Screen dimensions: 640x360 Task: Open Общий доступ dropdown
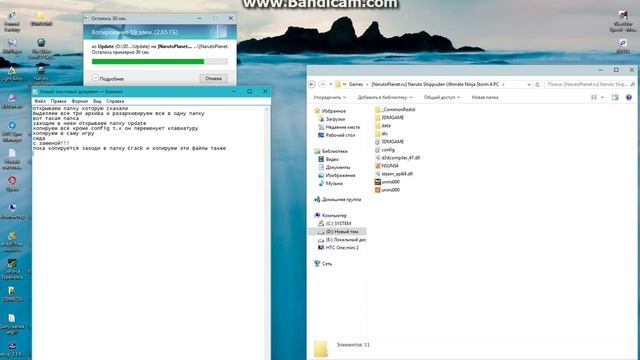point(442,98)
